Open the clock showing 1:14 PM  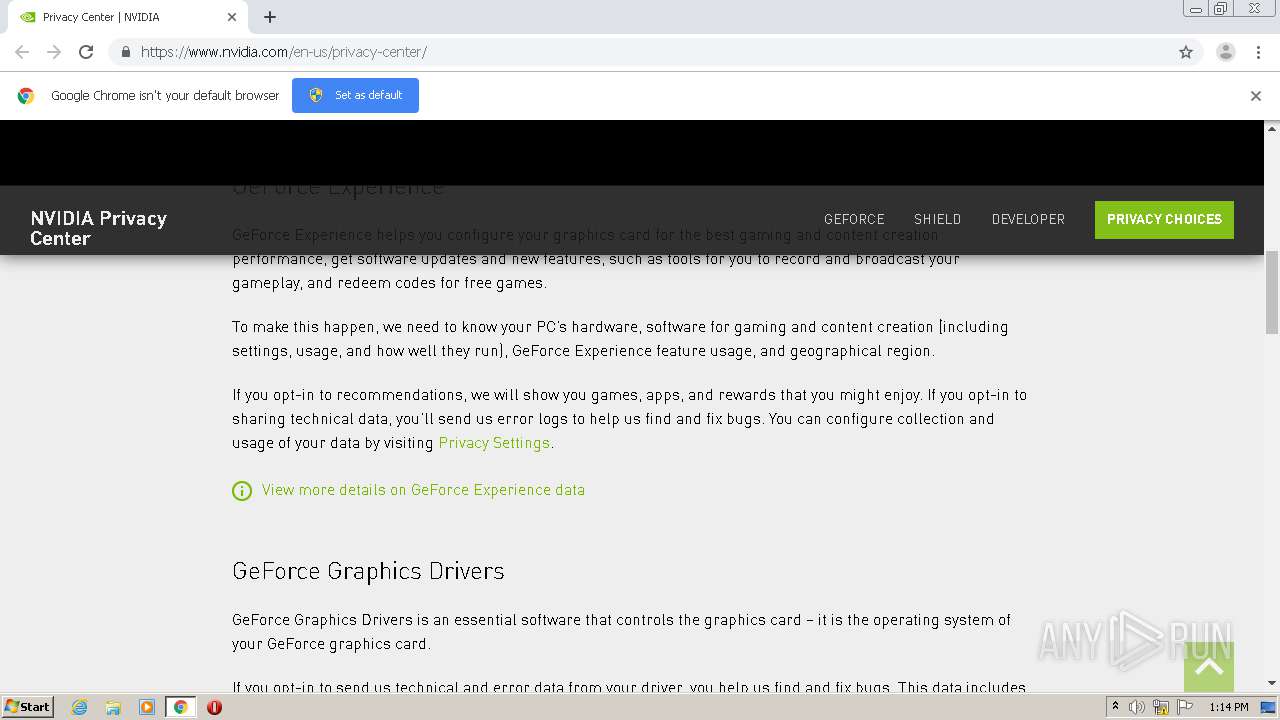1228,707
